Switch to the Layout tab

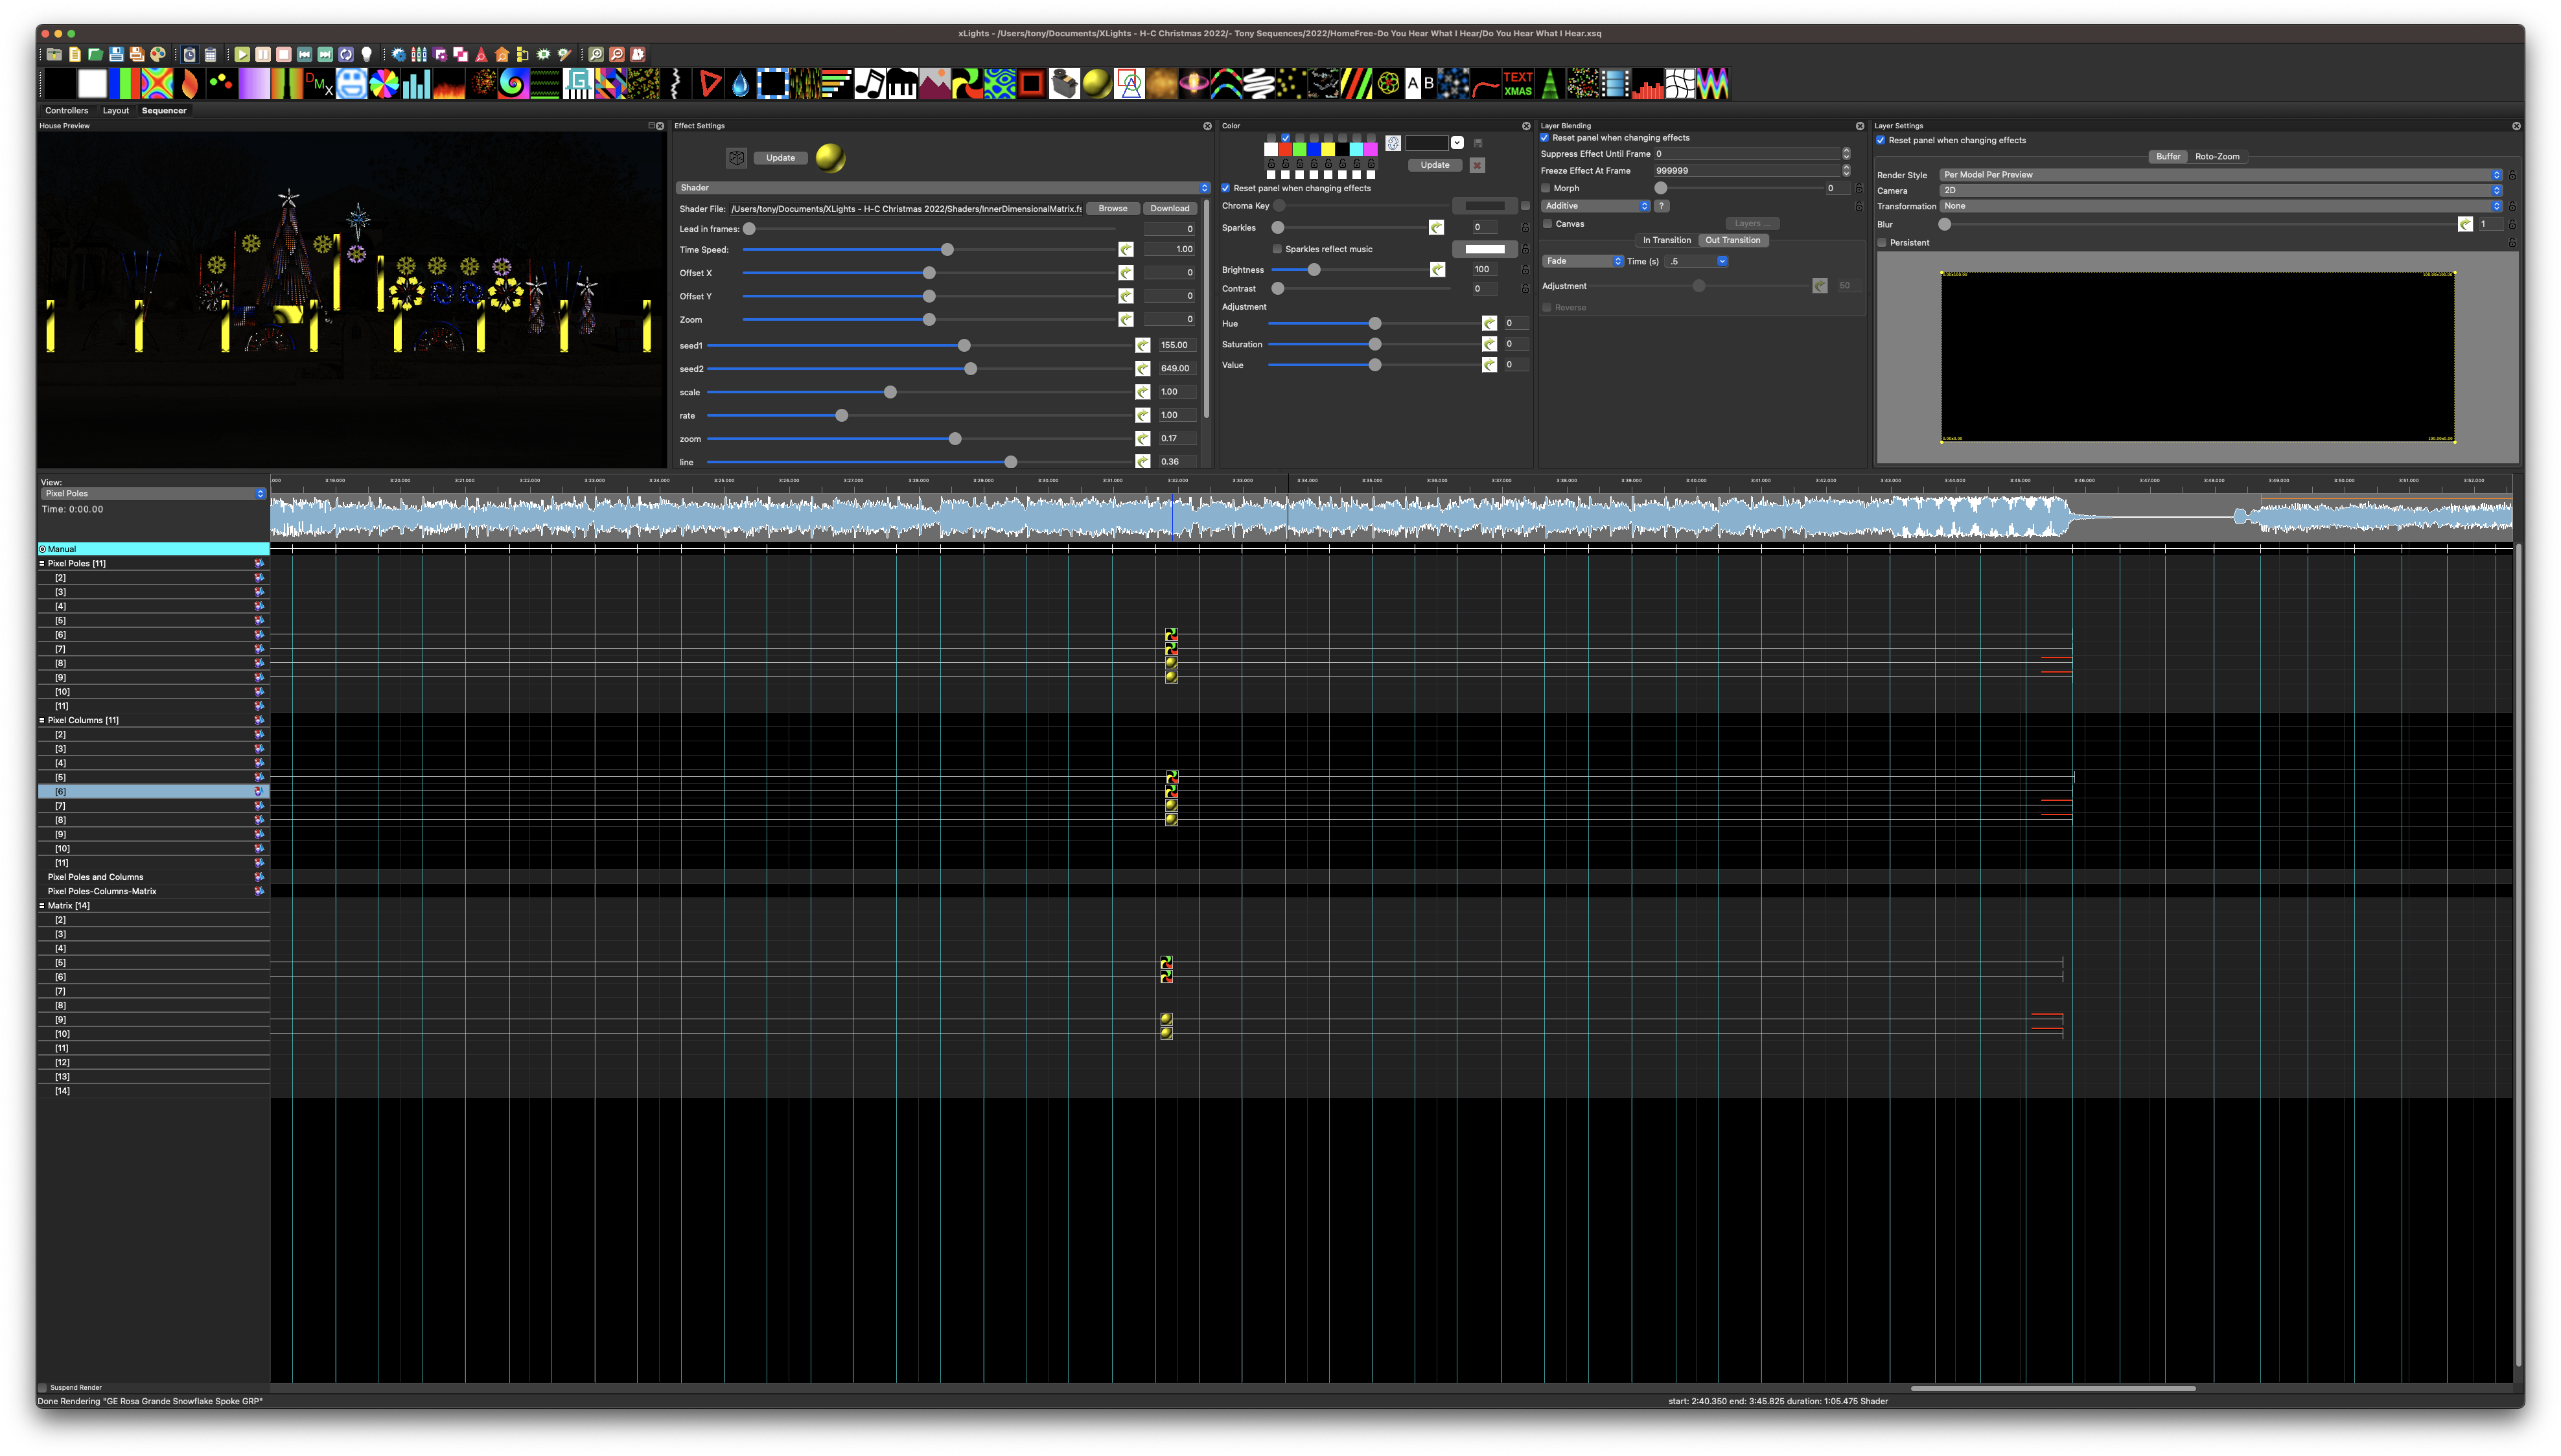click(x=116, y=111)
